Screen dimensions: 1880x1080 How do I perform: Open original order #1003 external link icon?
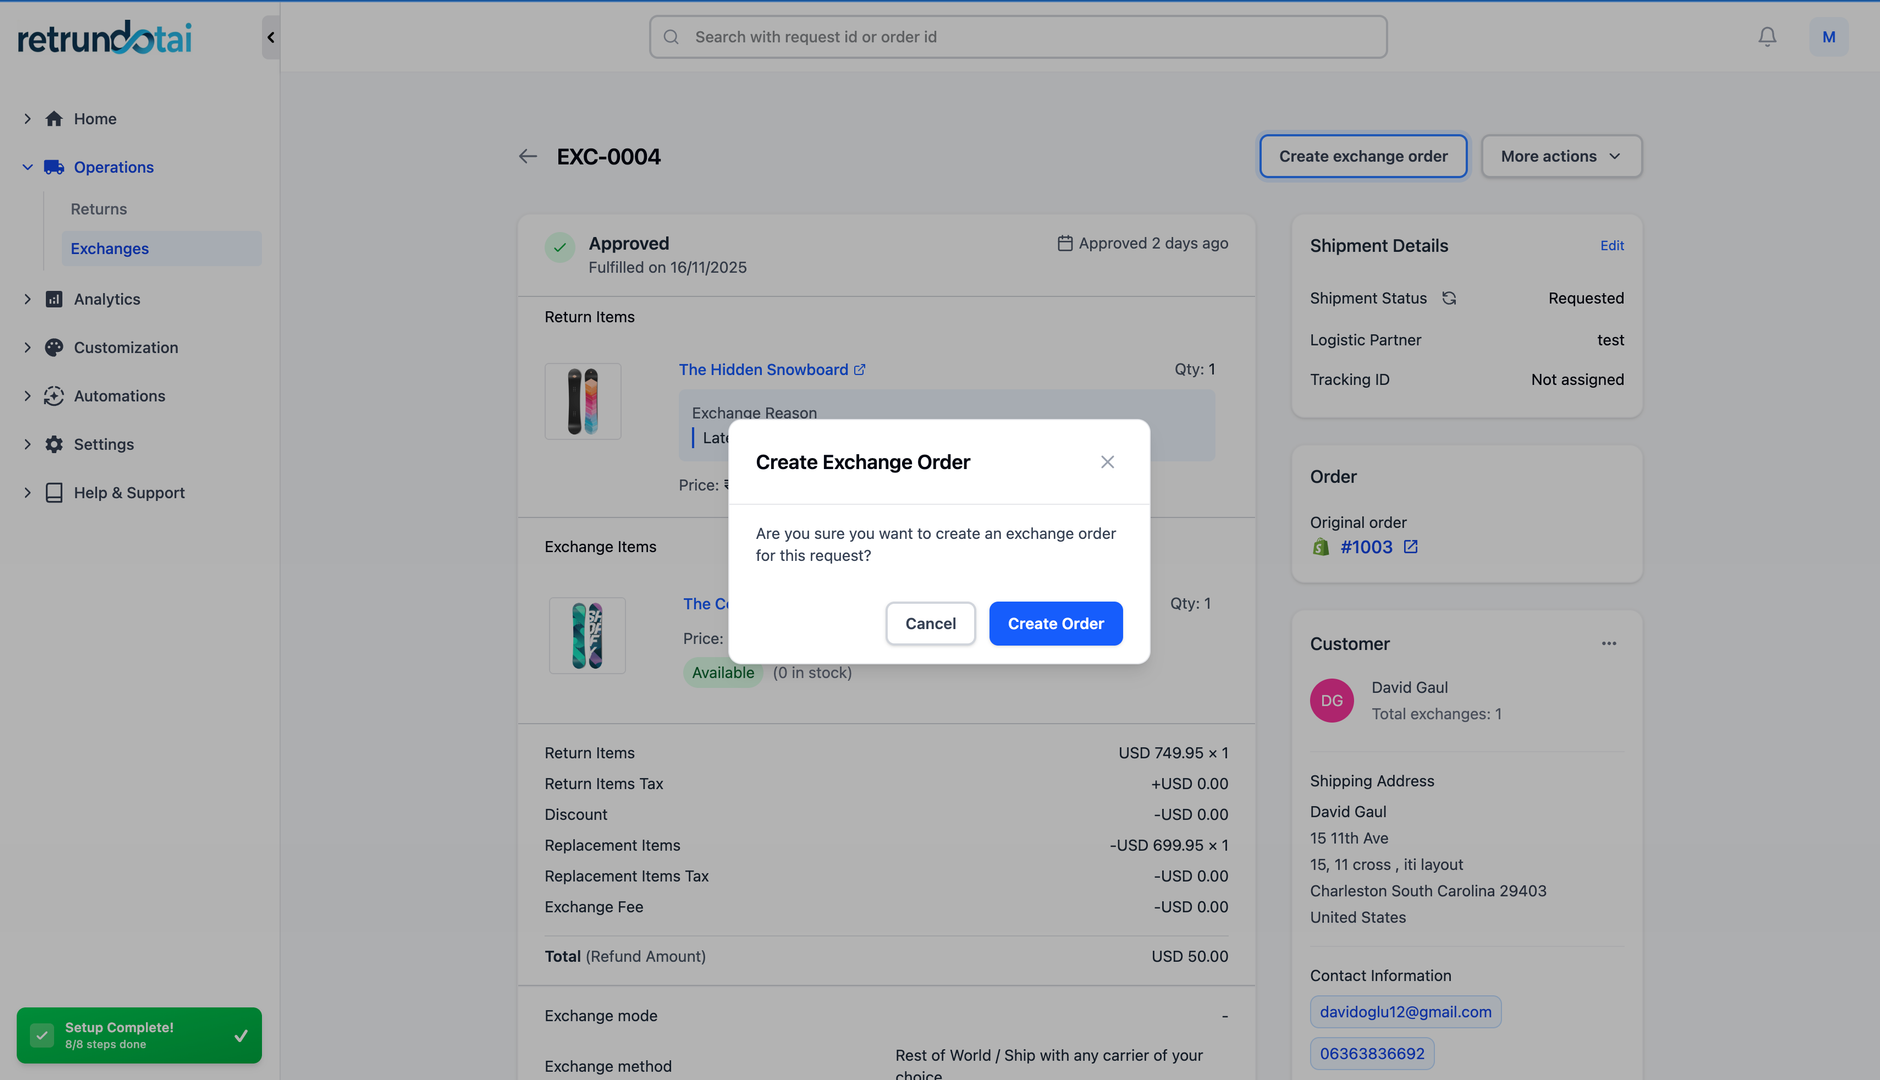click(x=1410, y=547)
